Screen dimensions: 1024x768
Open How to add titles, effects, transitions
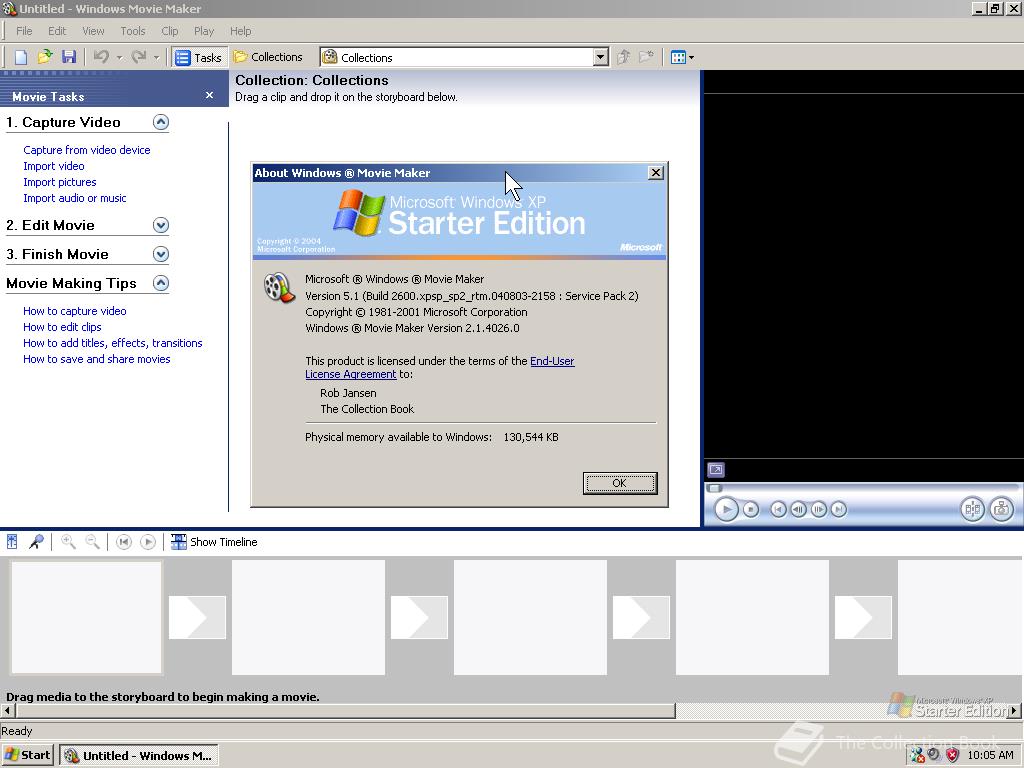click(112, 343)
